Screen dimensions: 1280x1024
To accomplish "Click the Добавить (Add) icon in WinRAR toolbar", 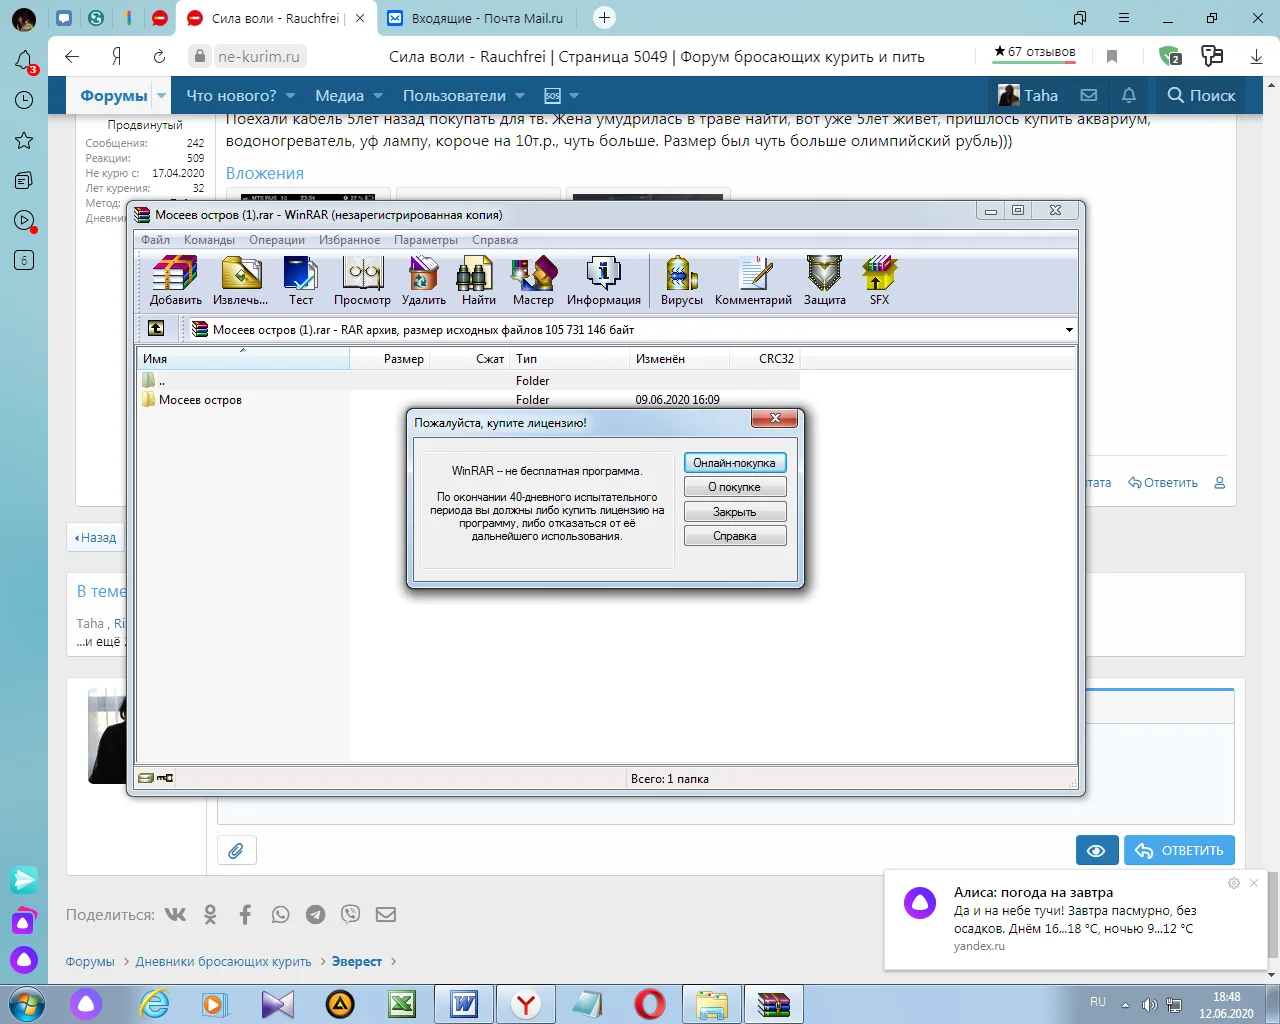I will 176,280.
